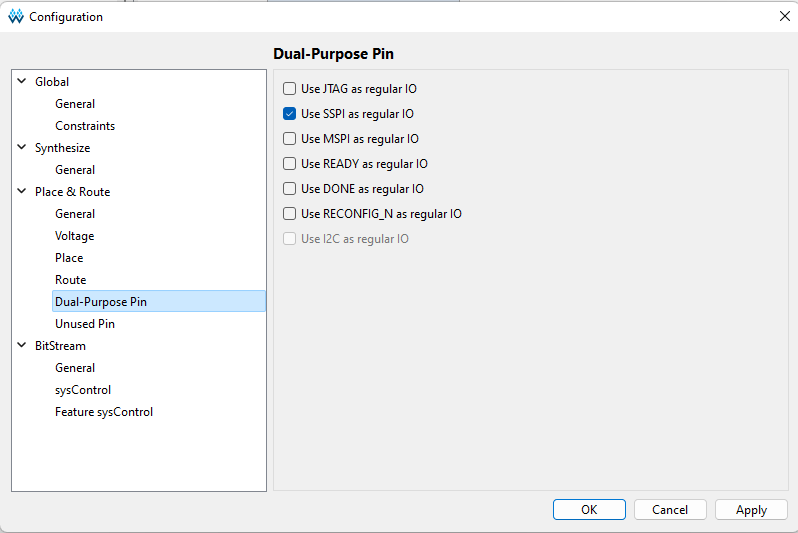Collapse the BitStream tree node
Image resolution: width=798 pixels, height=533 pixels.
22,345
